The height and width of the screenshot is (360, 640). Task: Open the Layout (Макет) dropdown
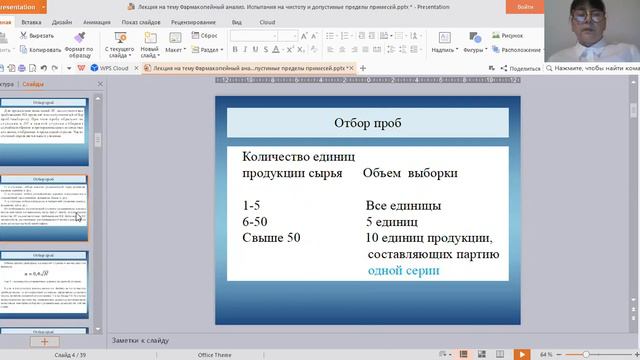click(x=175, y=49)
